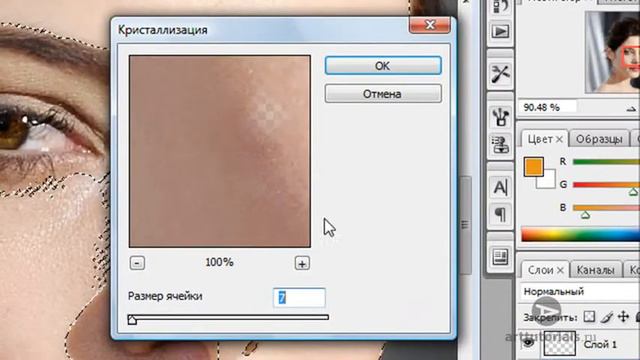Click the R channel color slider
Image resolution: width=640 pixels, height=360 pixels.
tap(606, 162)
